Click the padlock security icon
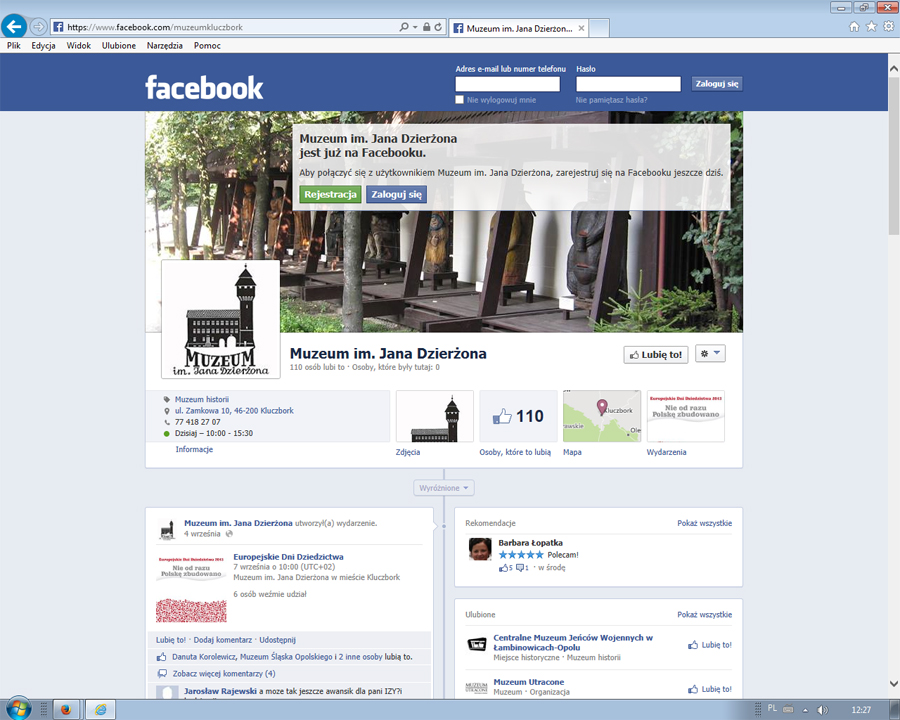The width and height of the screenshot is (900, 720). pos(426,27)
